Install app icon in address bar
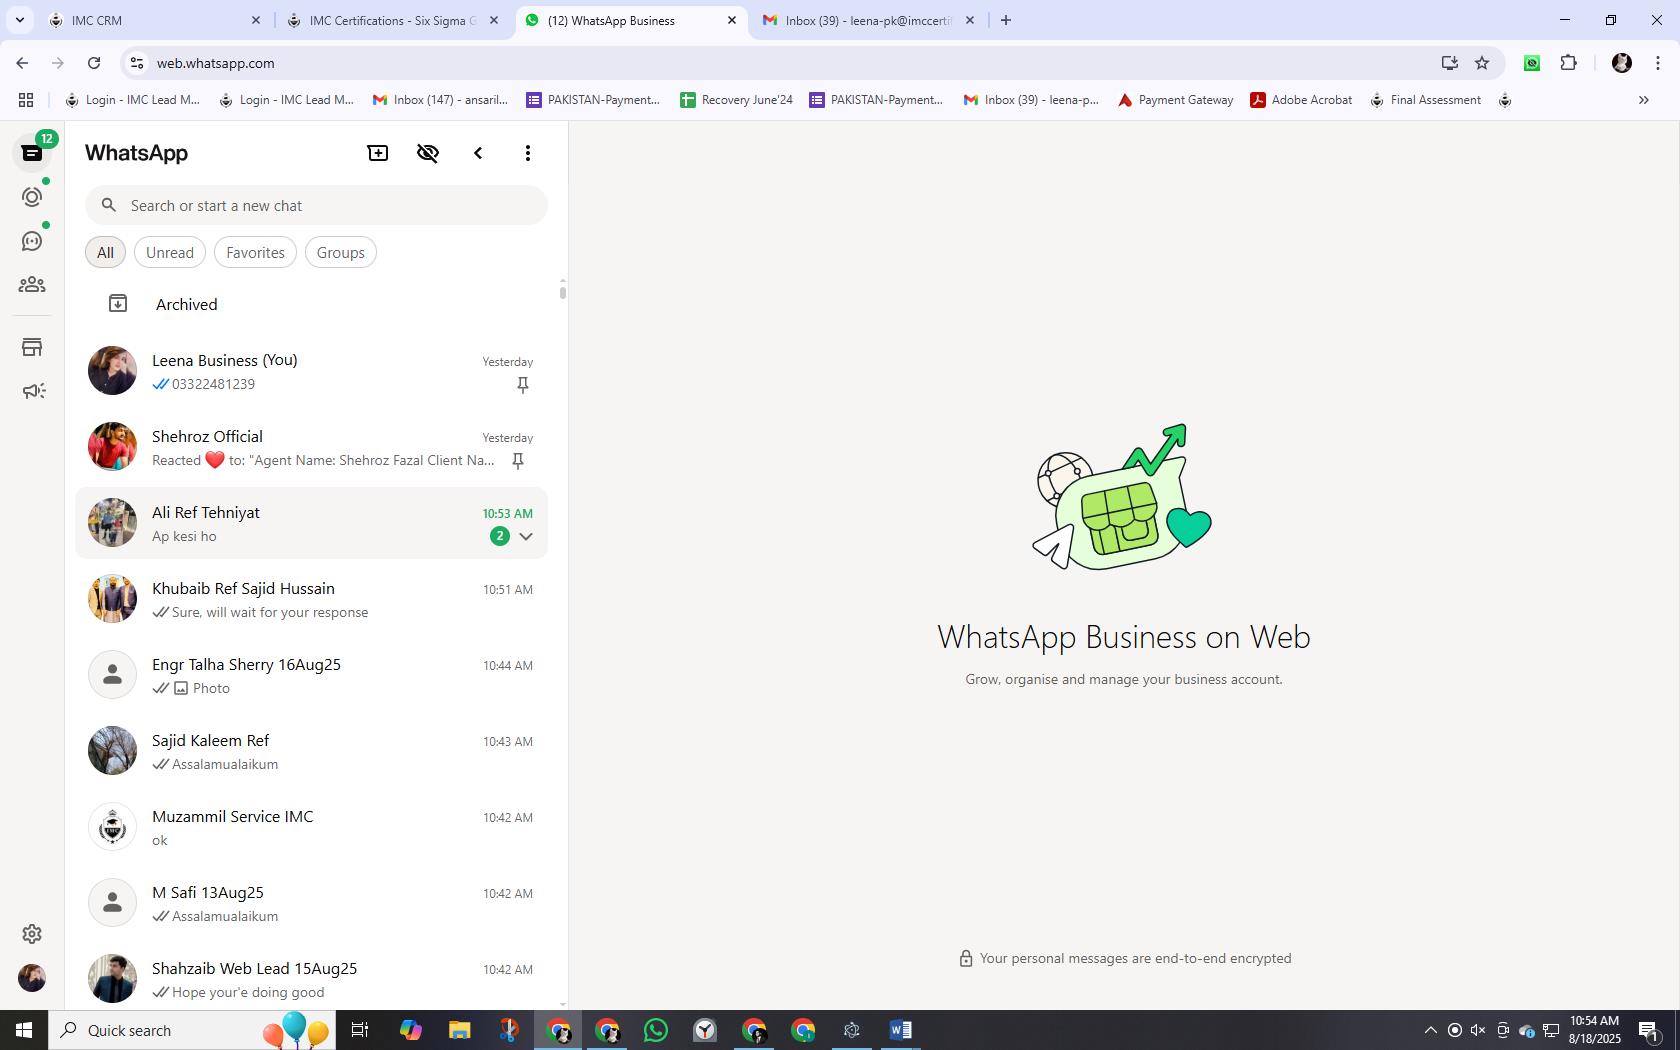The image size is (1680, 1050). (x=1450, y=63)
